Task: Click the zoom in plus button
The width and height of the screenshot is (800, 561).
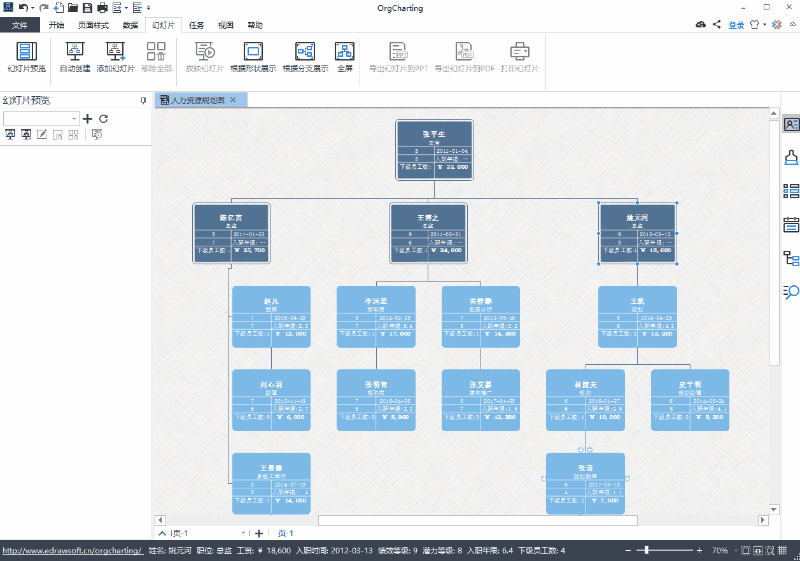Action: coord(699,550)
